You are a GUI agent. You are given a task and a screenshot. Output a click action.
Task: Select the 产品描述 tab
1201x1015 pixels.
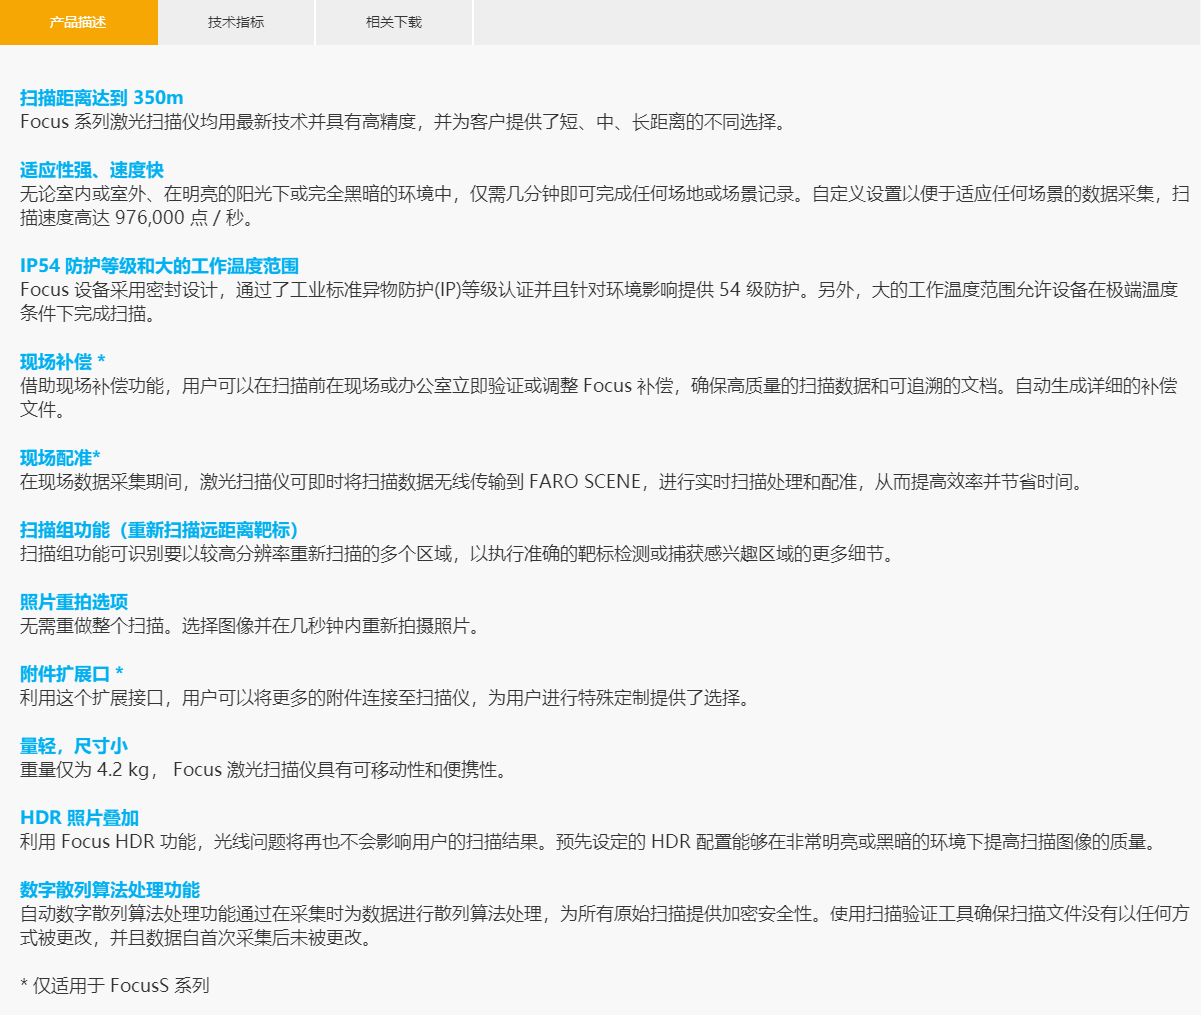[x=78, y=22]
